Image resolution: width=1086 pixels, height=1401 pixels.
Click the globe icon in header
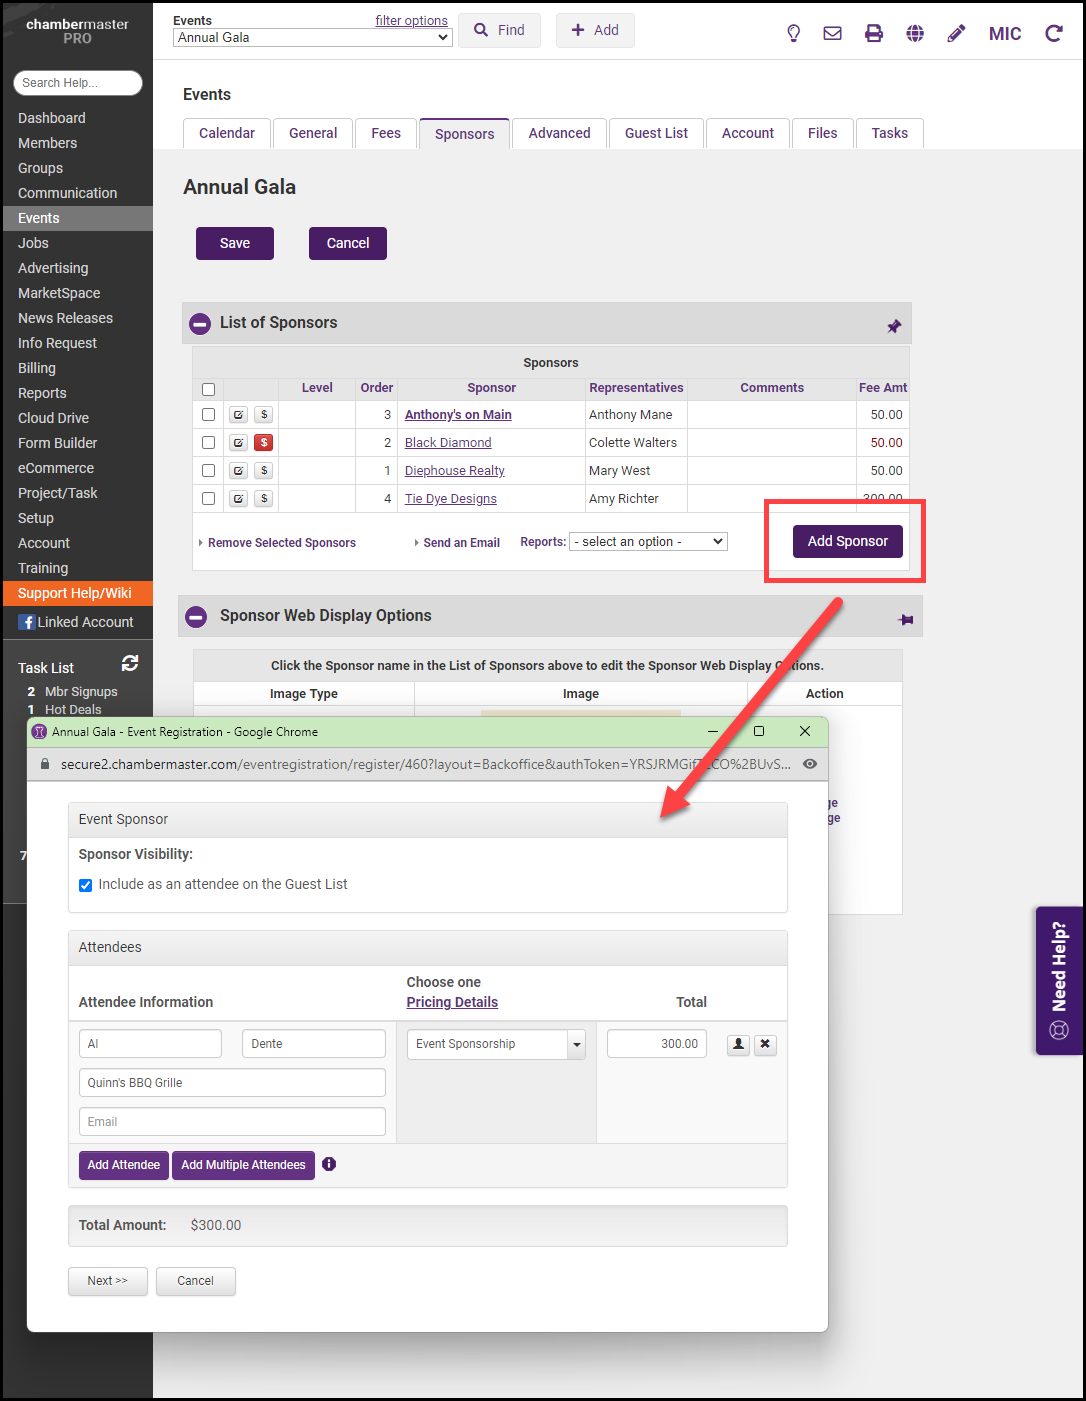coord(915,33)
